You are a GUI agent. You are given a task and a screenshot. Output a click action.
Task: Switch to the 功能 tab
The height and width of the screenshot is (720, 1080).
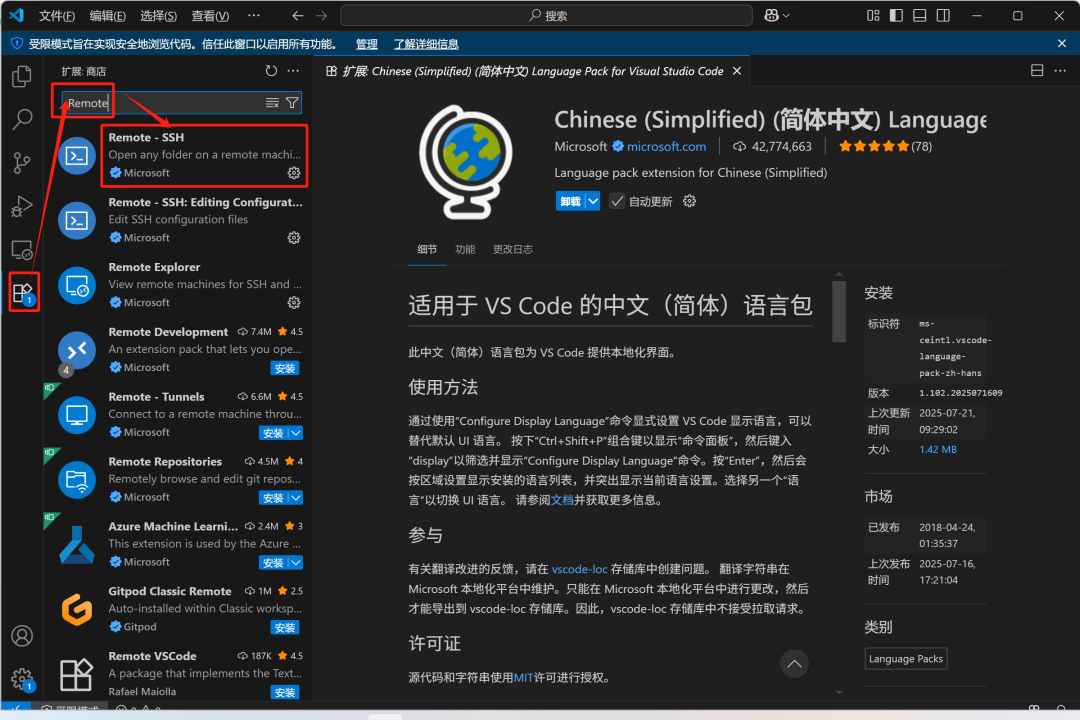465,249
